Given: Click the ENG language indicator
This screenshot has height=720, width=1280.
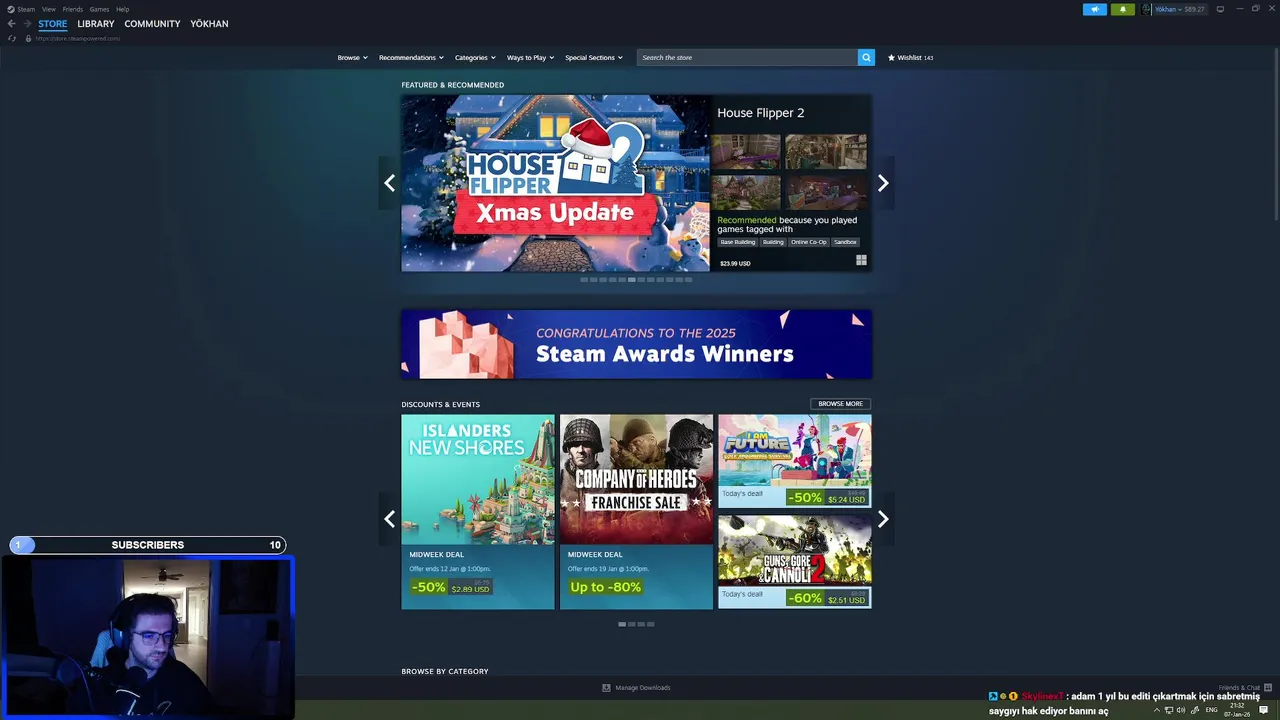Looking at the screenshot, I should coord(1212,710).
